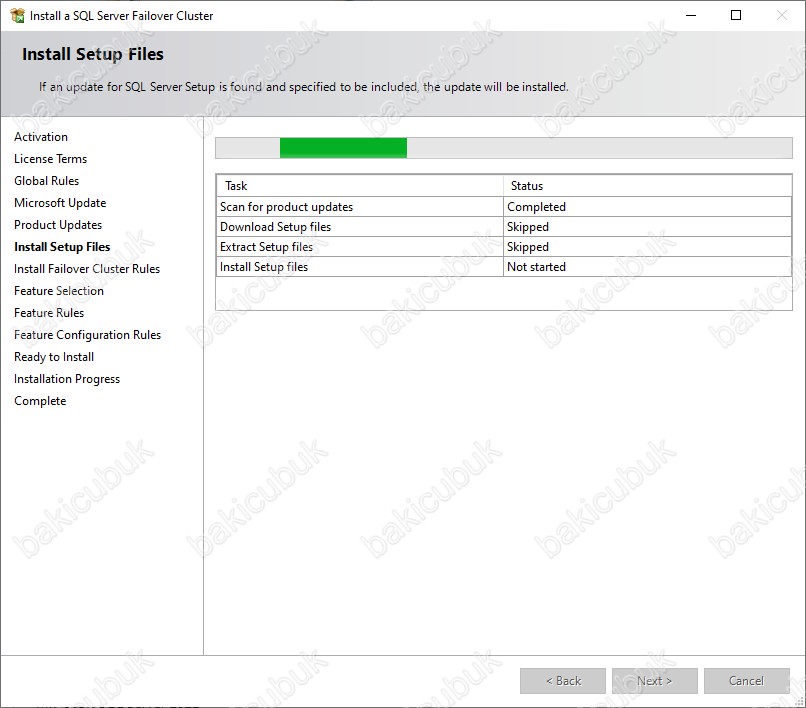Select the Activation step in sidebar
The height and width of the screenshot is (708, 806).
pyautogui.click(x=41, y=137)
